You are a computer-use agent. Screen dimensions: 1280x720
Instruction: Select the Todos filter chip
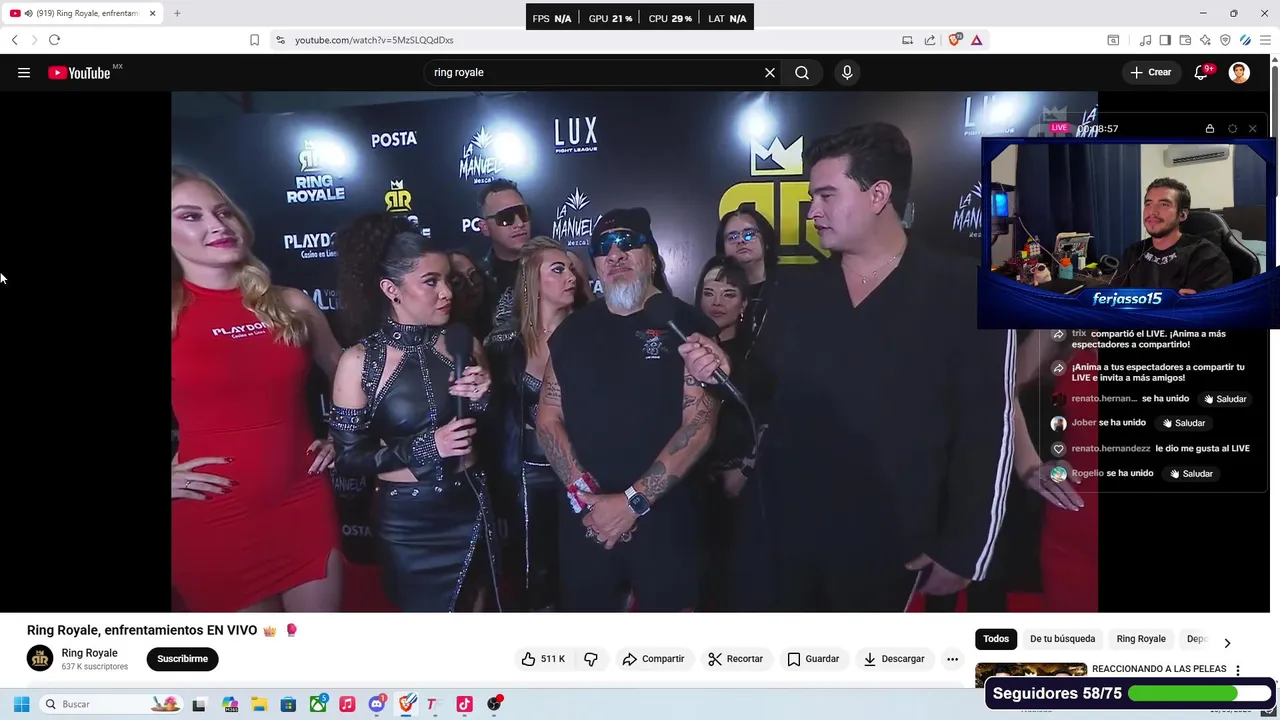996,639
